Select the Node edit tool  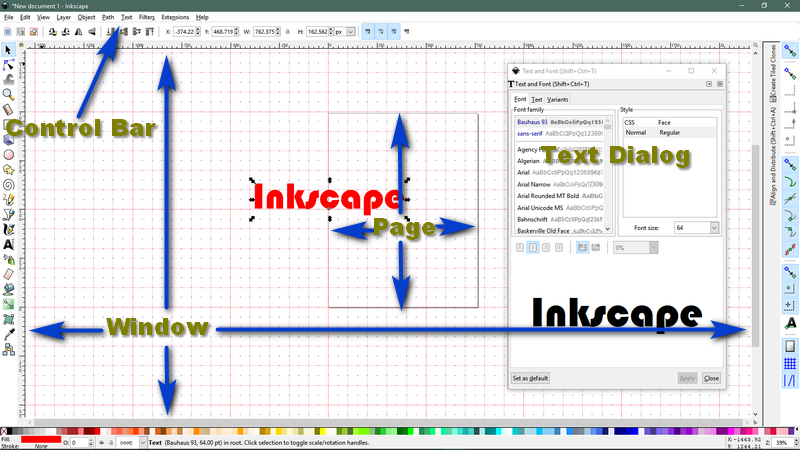(x=8, y=64)
